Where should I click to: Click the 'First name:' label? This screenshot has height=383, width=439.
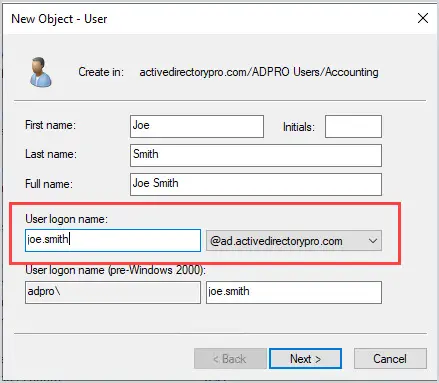point(50,125)
